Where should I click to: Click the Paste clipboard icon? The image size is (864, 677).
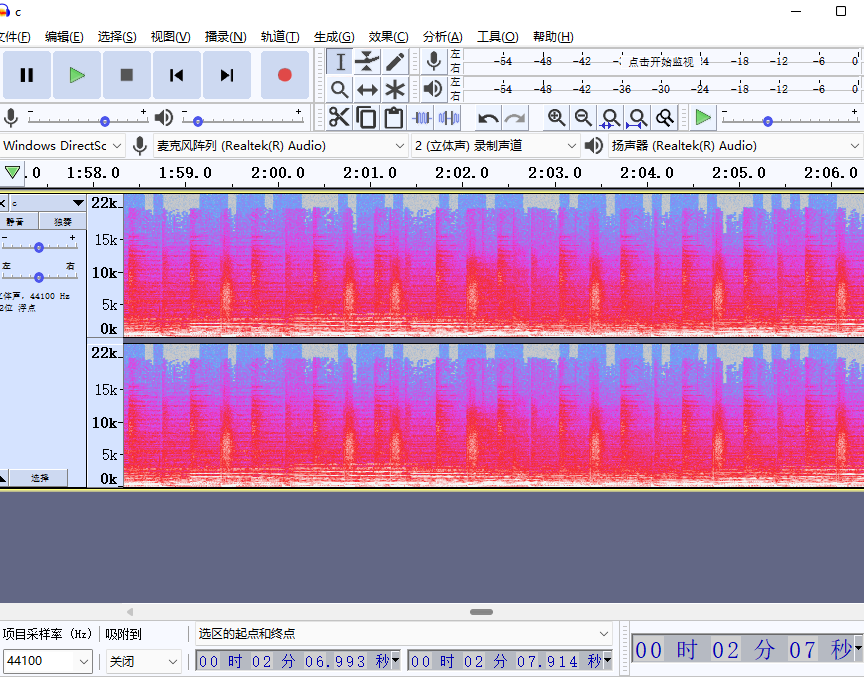394,118
